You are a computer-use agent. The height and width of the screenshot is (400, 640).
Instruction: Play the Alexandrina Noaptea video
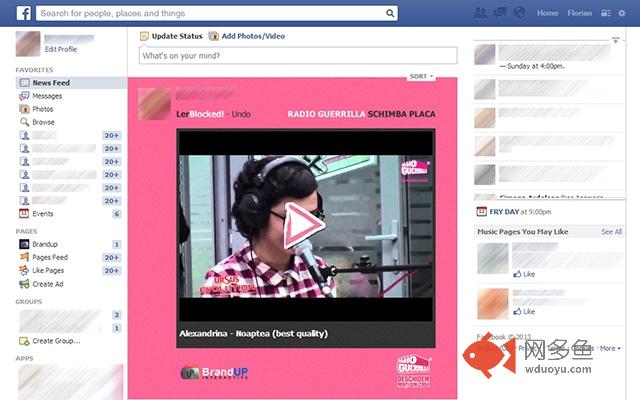pyautogui.click(x=304, y=225)
